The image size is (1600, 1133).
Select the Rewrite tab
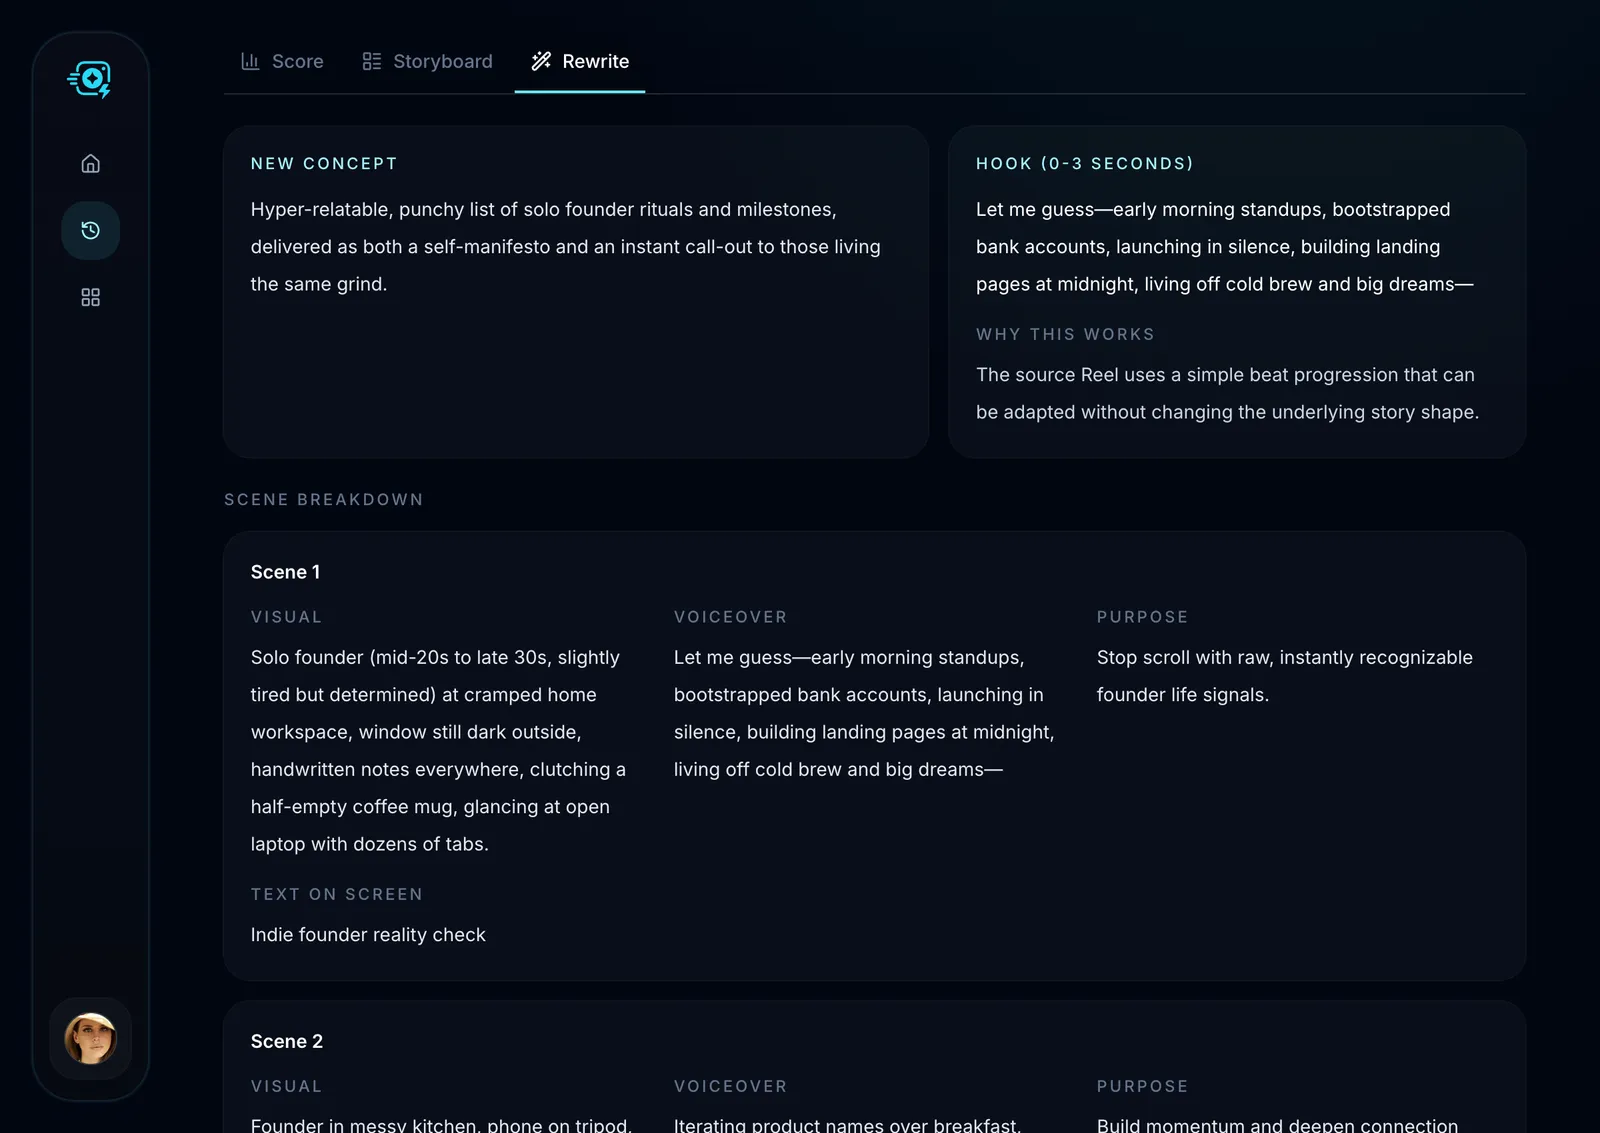pos(580,61)
